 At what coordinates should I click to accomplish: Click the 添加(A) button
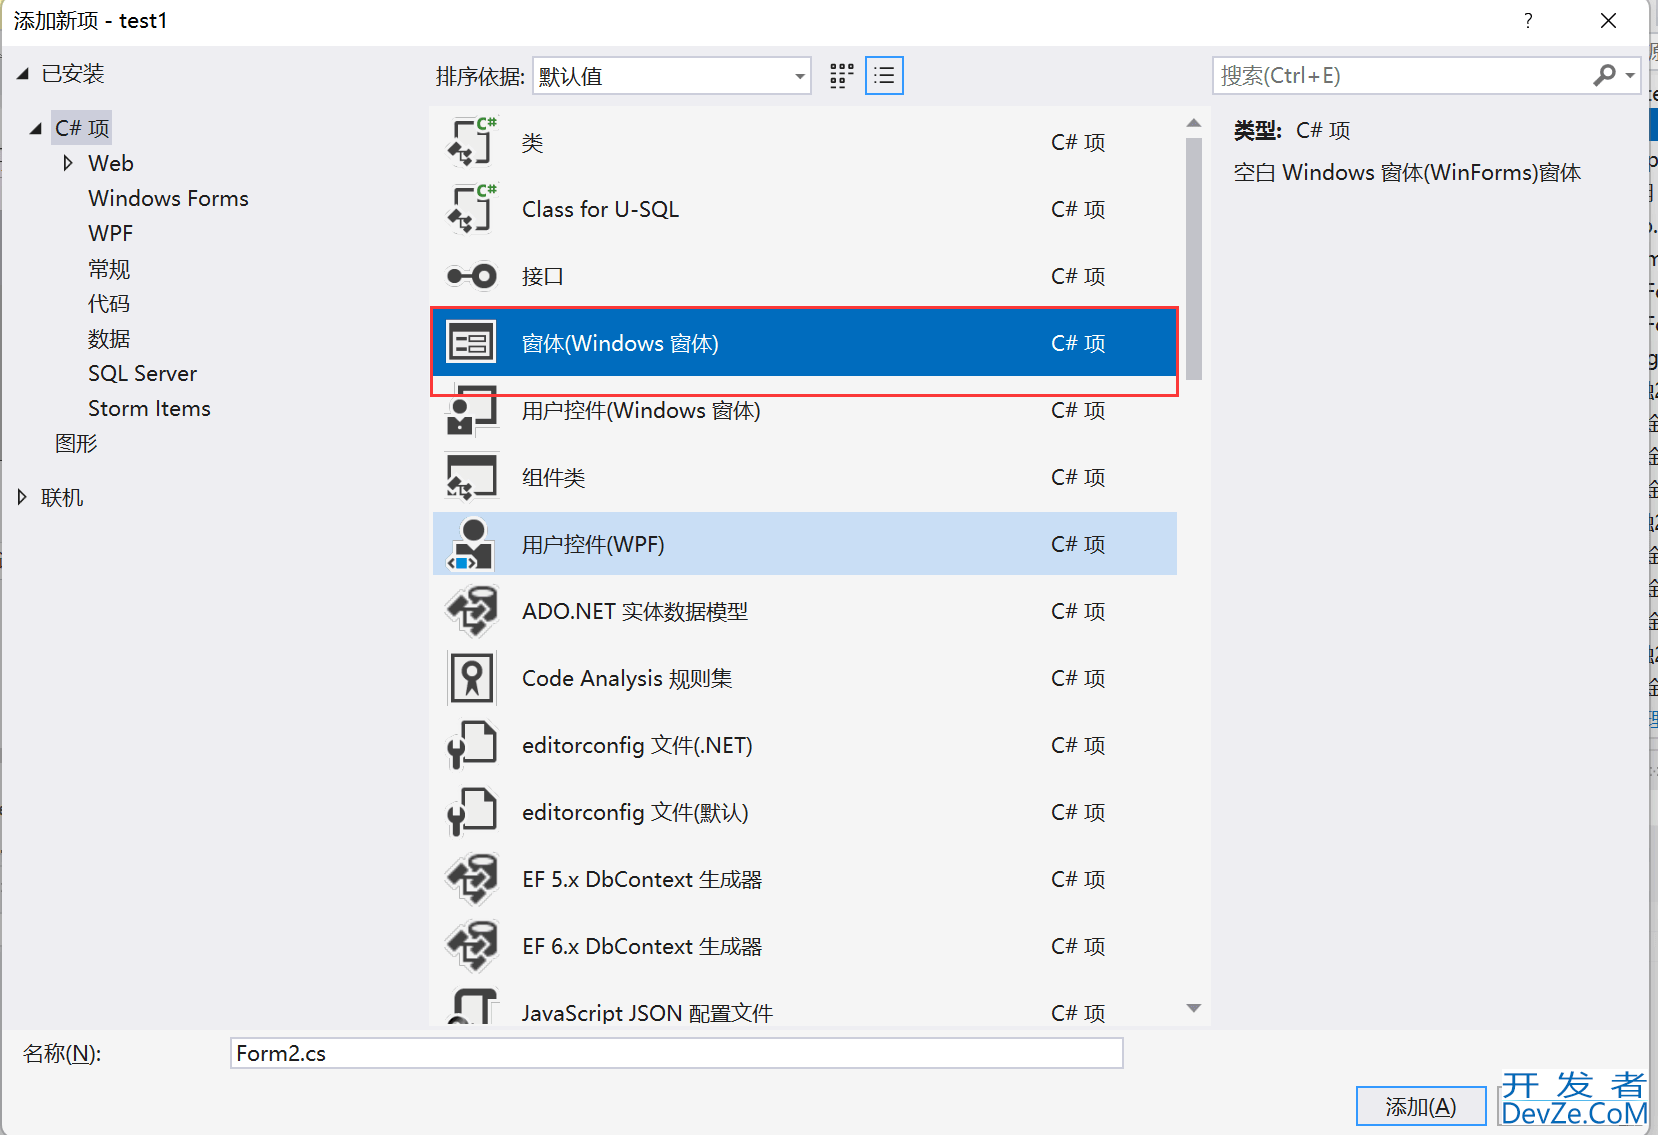1421,1106
